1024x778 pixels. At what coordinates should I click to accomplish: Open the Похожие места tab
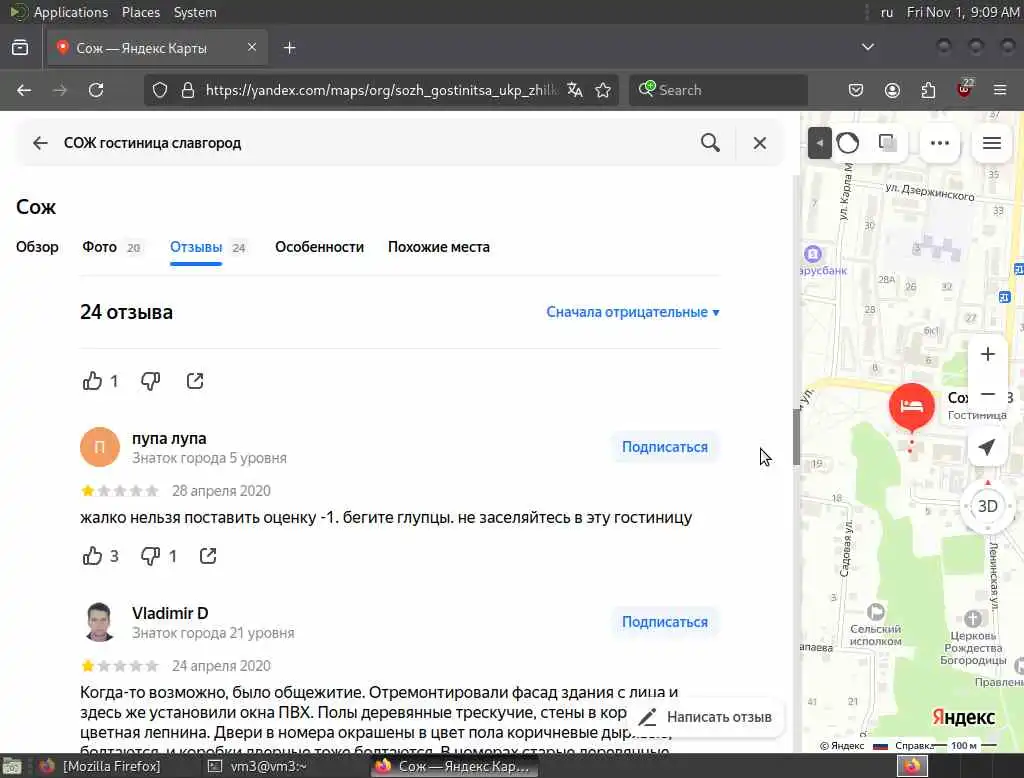pyautogui.click(x=439, y=247)
